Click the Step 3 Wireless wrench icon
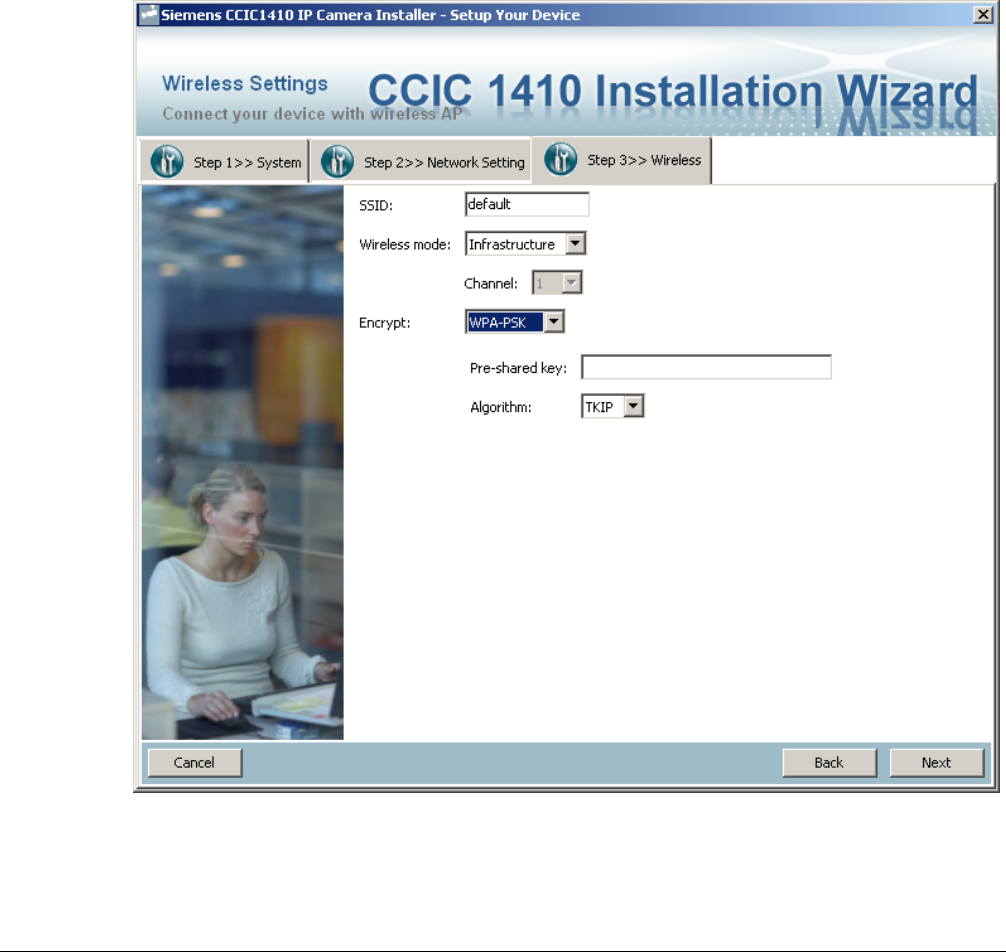This screenshot has height=952, width=1006. tap(561, 159)
